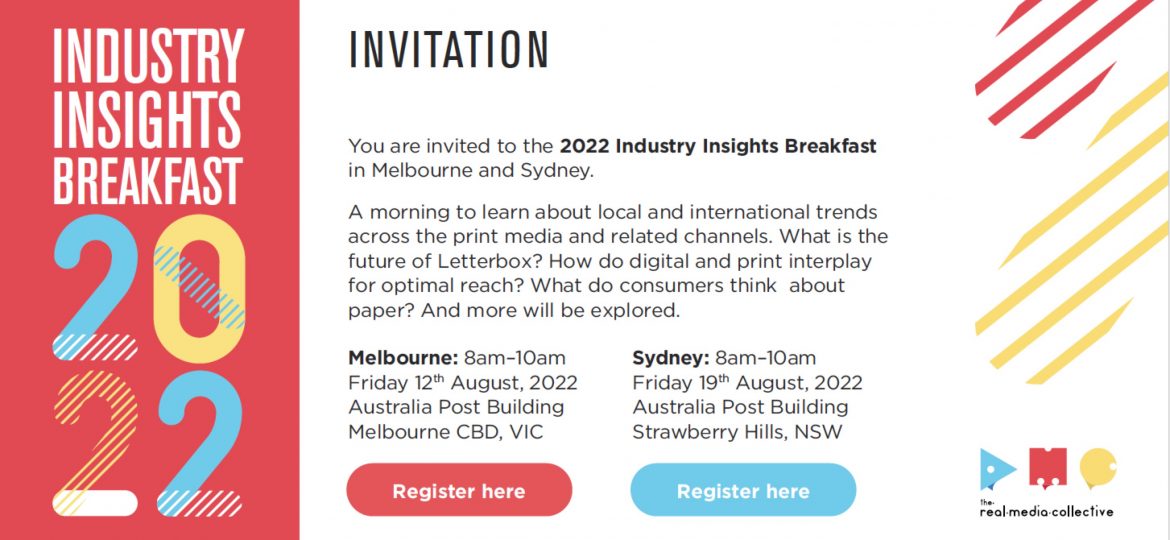Click Friday 19th August, 2022 date text
Image resolution: width=1170 pixels, height=540 pixels.
(748, 383)
